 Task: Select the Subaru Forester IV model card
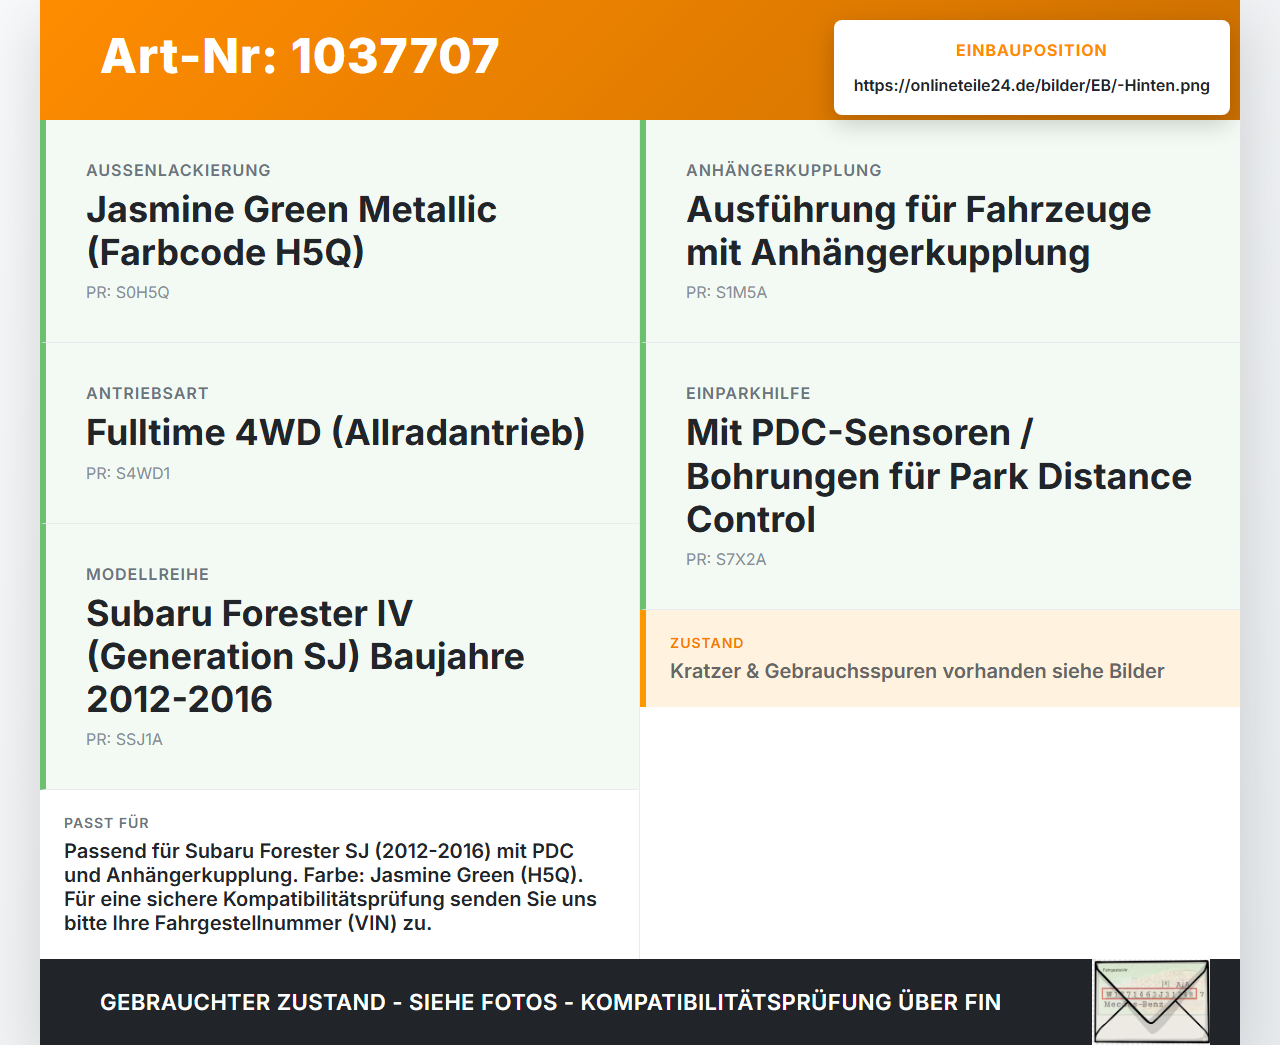point(340,657)
